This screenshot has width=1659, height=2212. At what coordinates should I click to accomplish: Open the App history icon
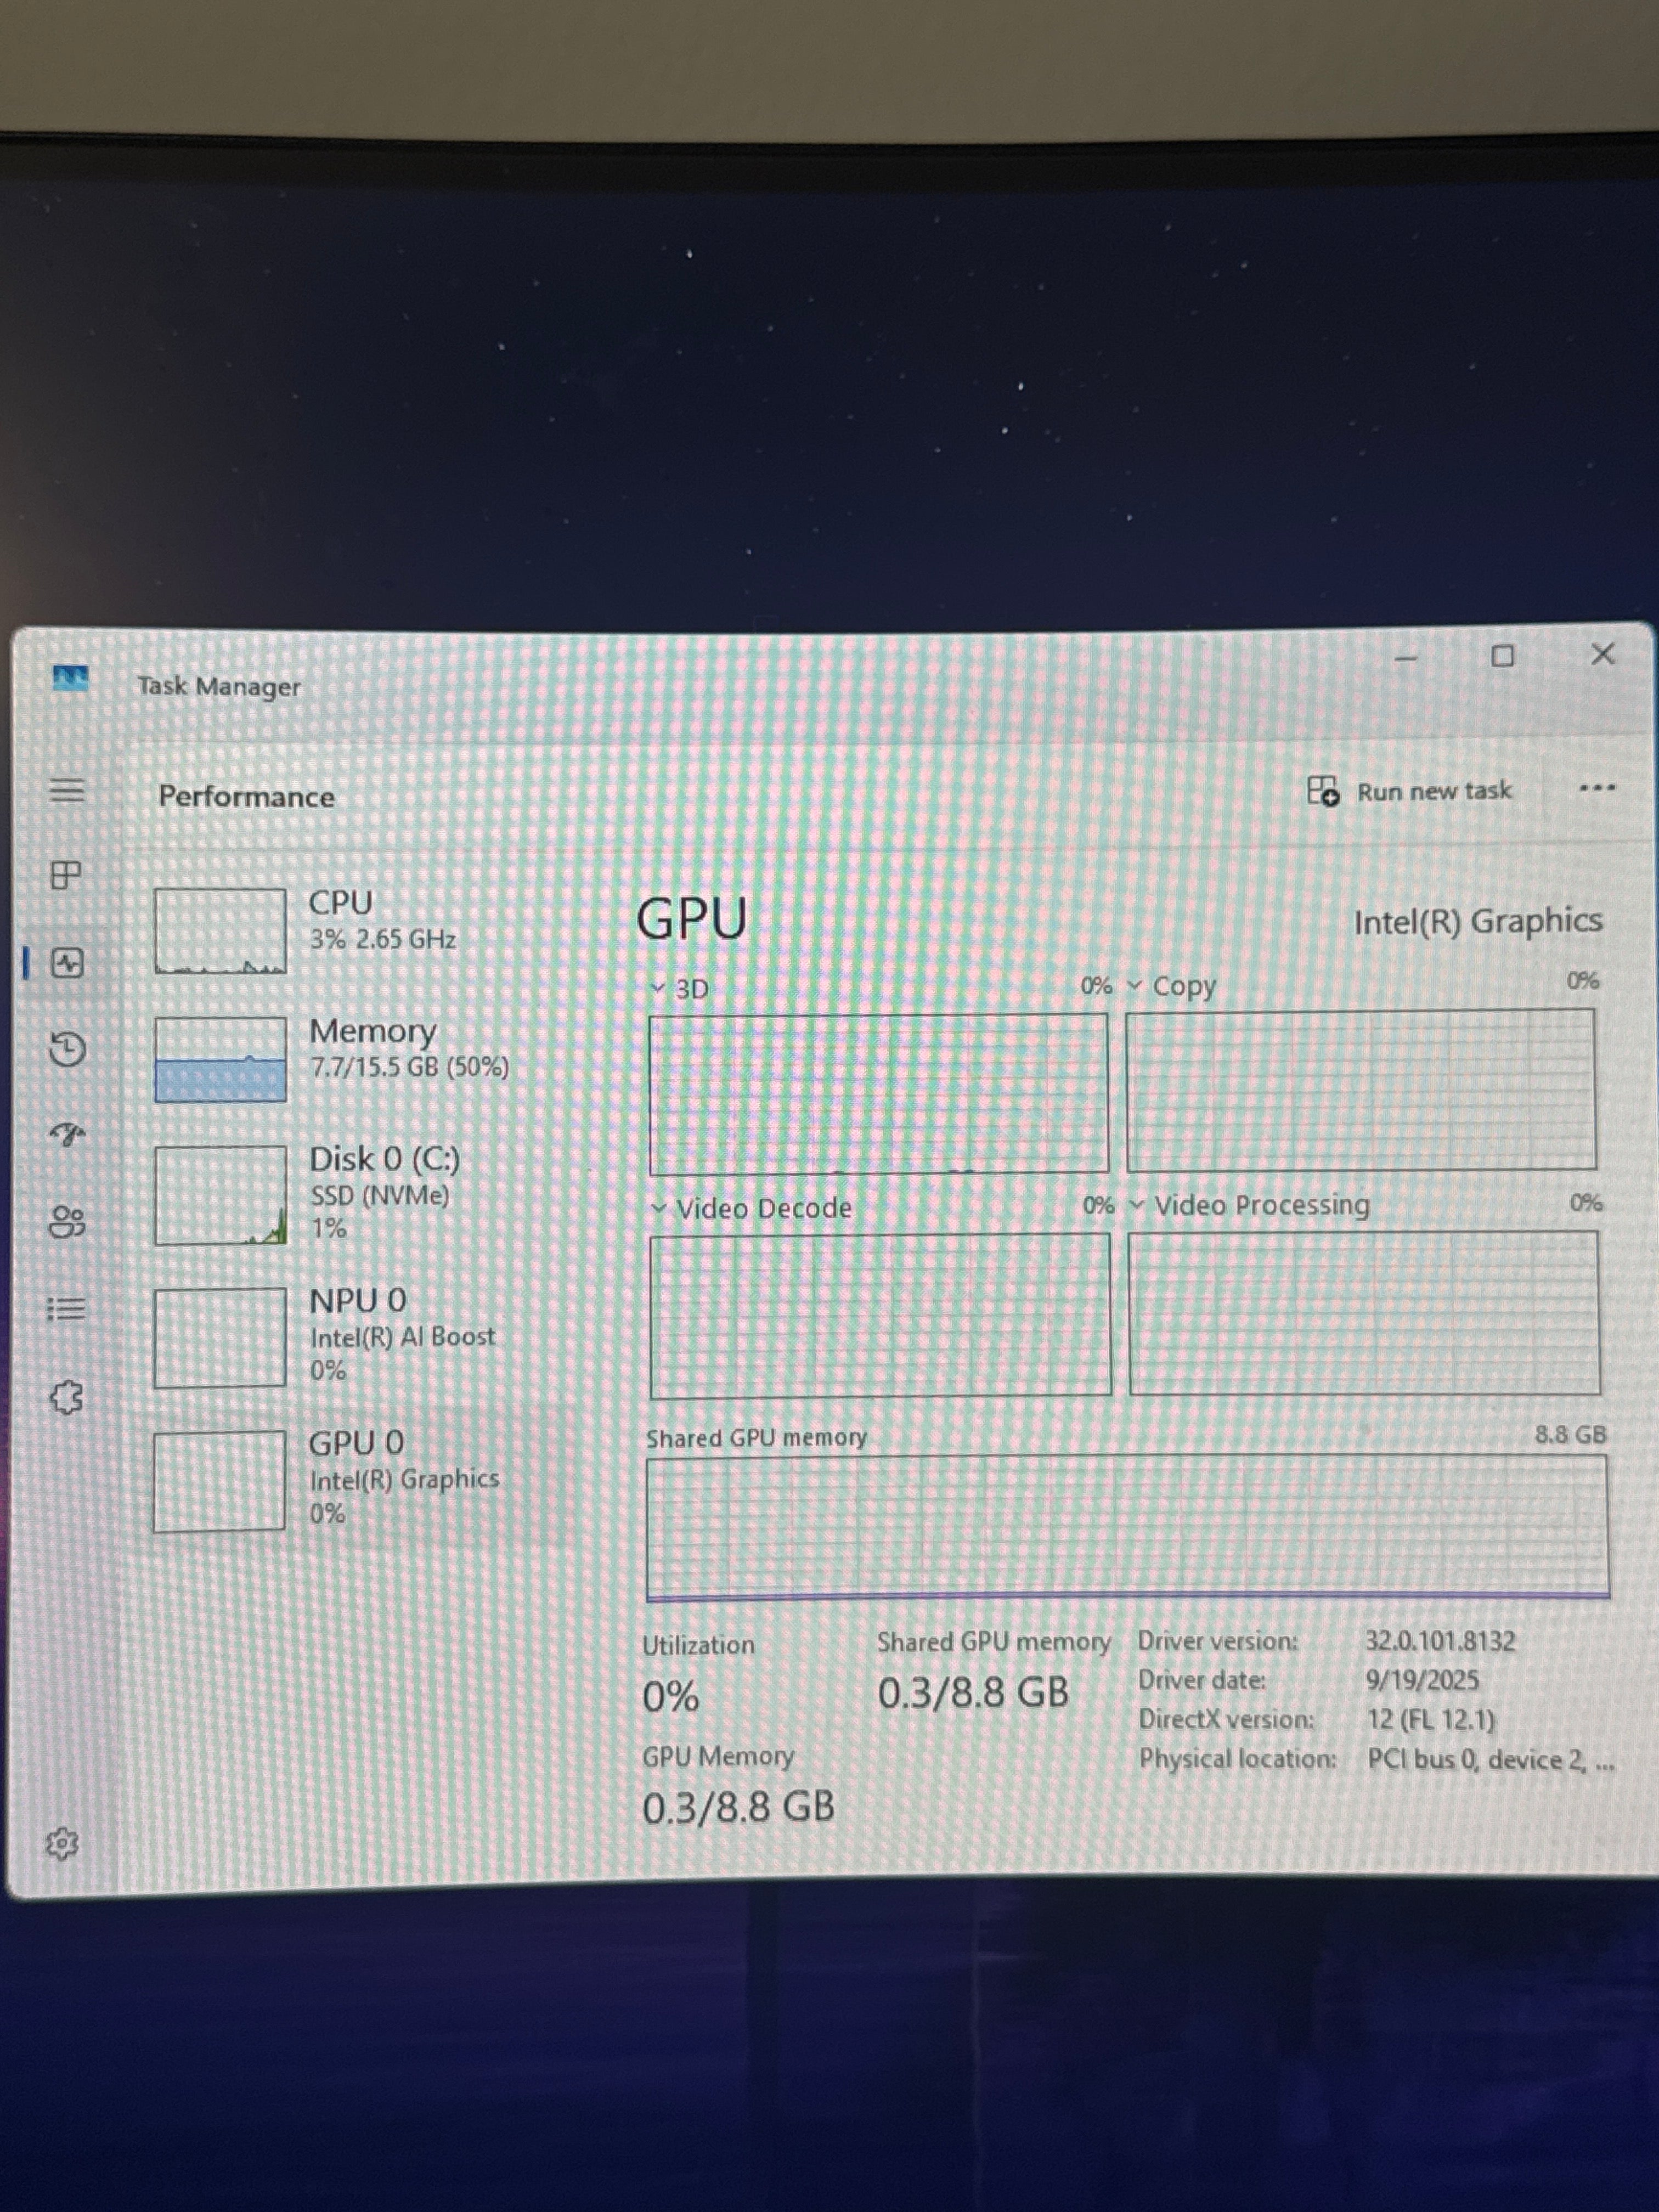click(67, 1049)
